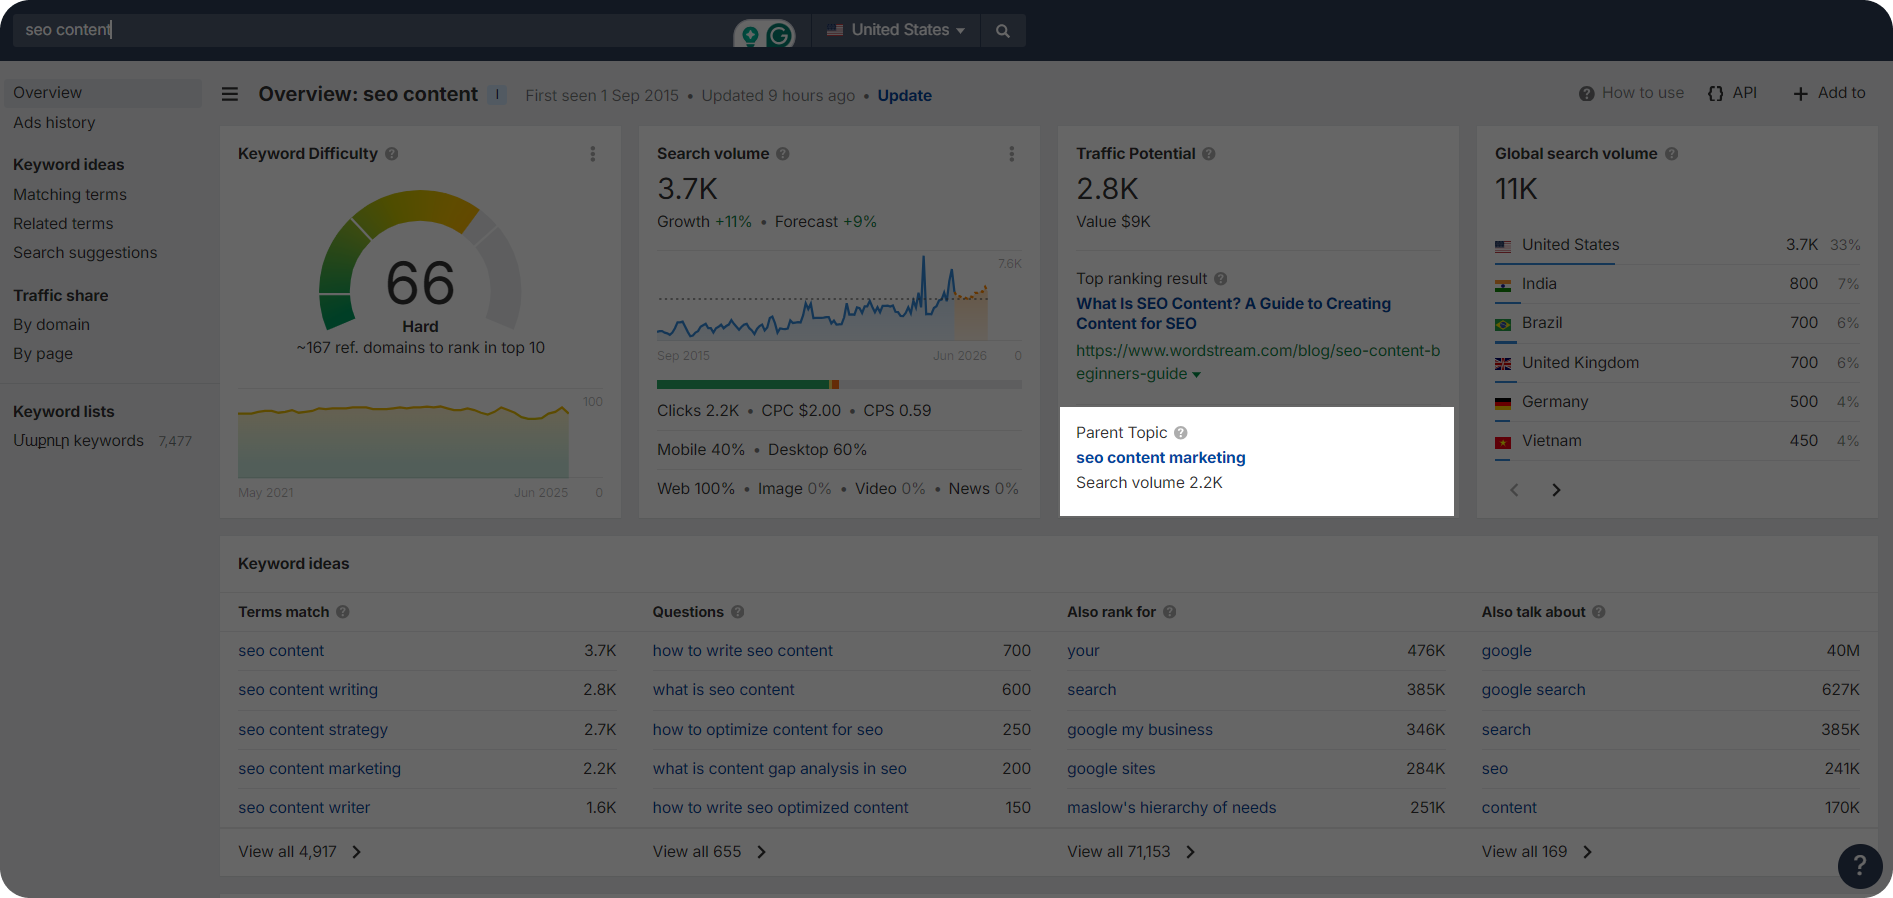Click View all 71,153 keywords
1893x898 pixels.
pos(1131,852)
